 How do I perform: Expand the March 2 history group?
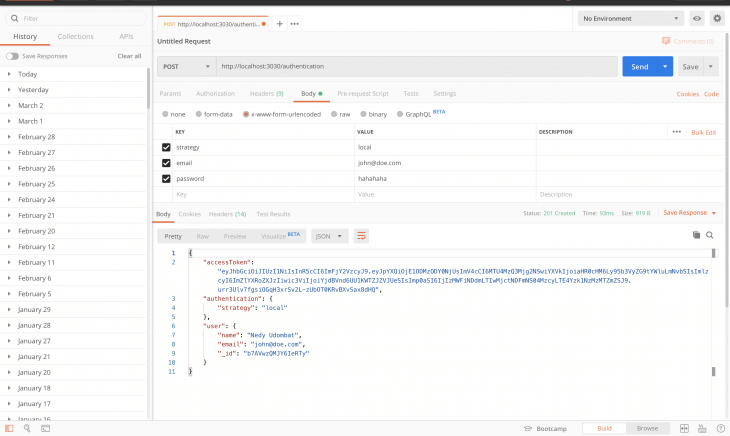[9, 105]
